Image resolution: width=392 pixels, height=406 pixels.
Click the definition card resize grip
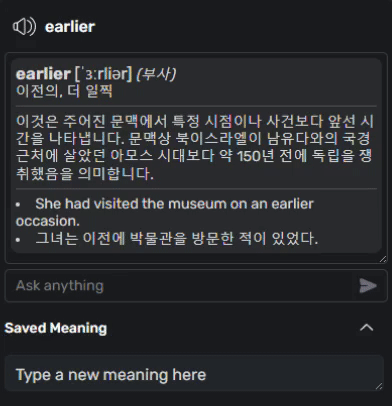click(x=383, y=259)
